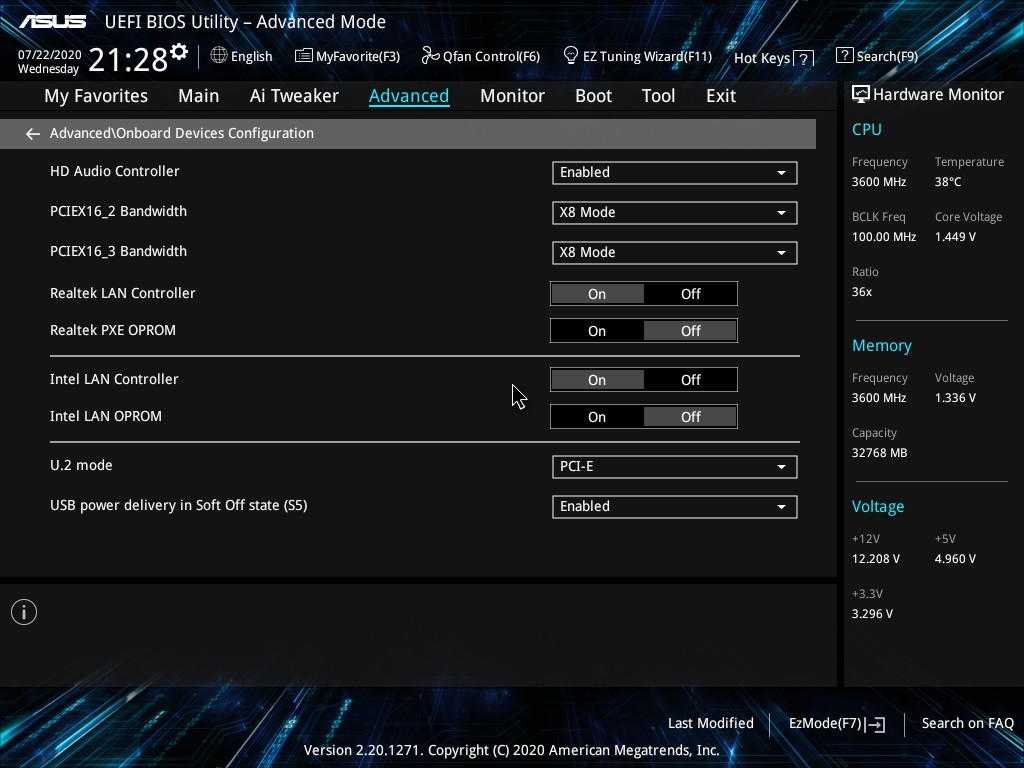Set Intel LAN OPROM to On
This screenshot has width=1024, height=768.
(597, 417)
